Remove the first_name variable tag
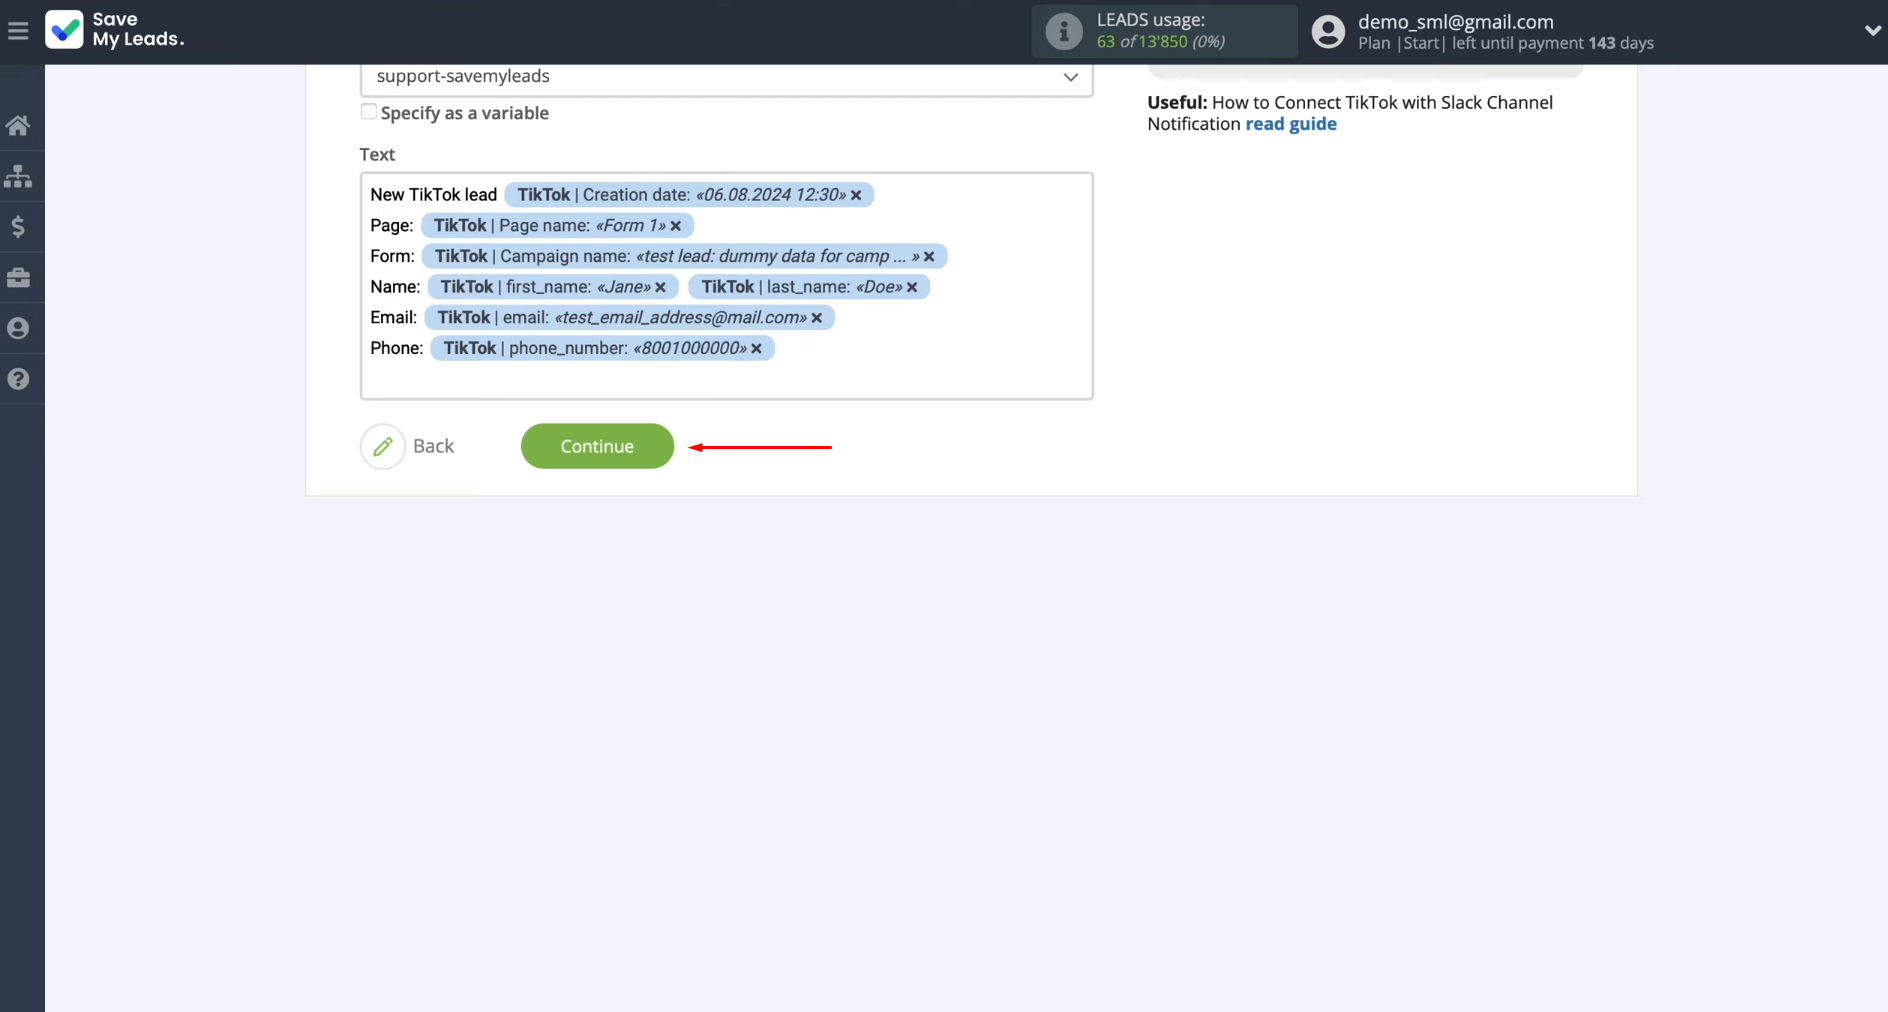1888x1012 pixels. click(x=660, y=287)
